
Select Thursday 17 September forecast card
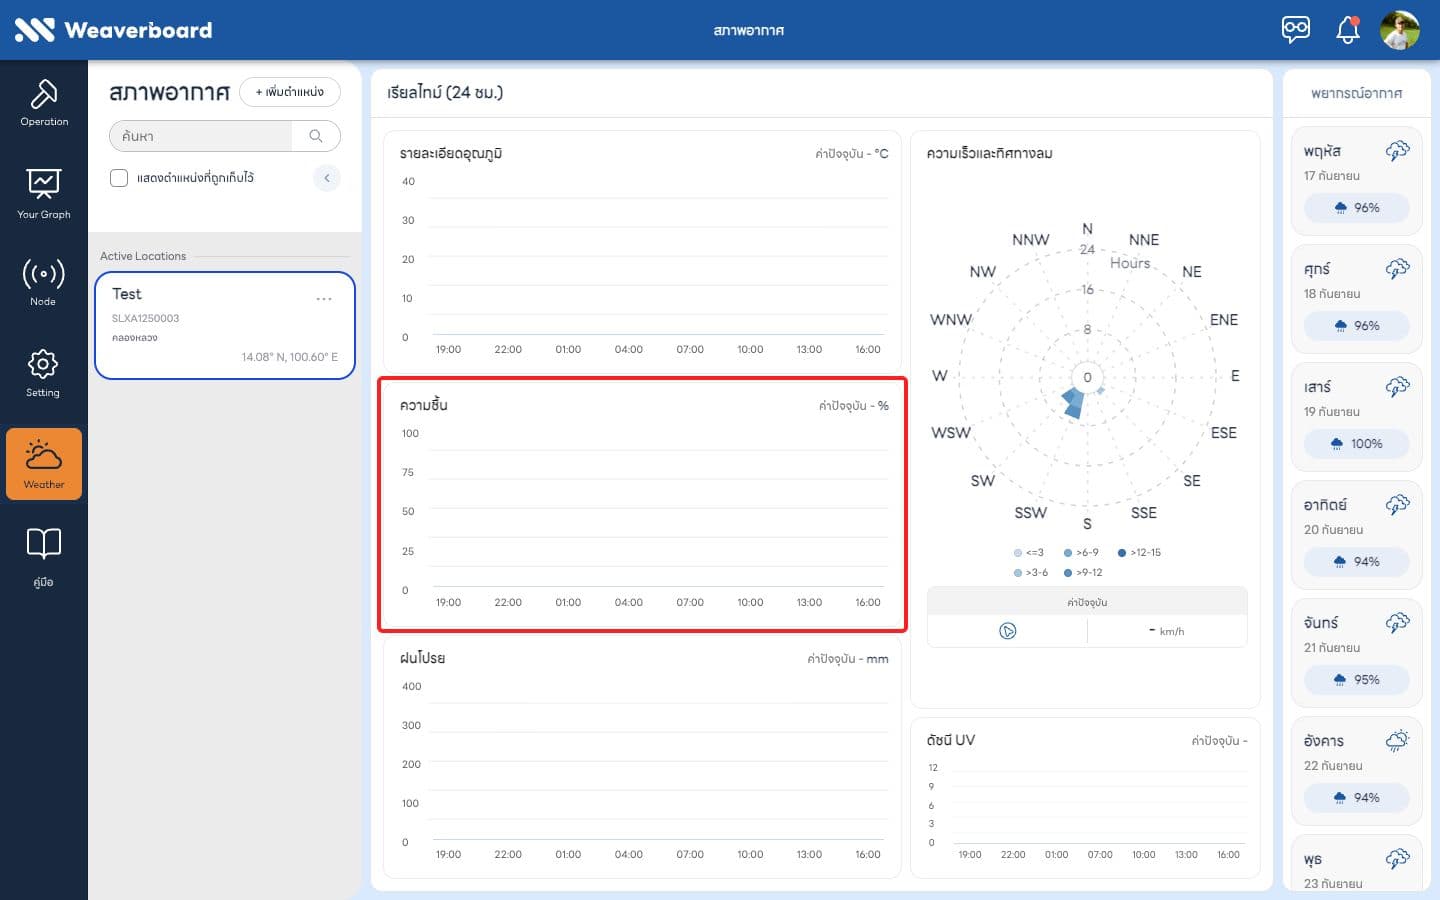pos(1357,181)
